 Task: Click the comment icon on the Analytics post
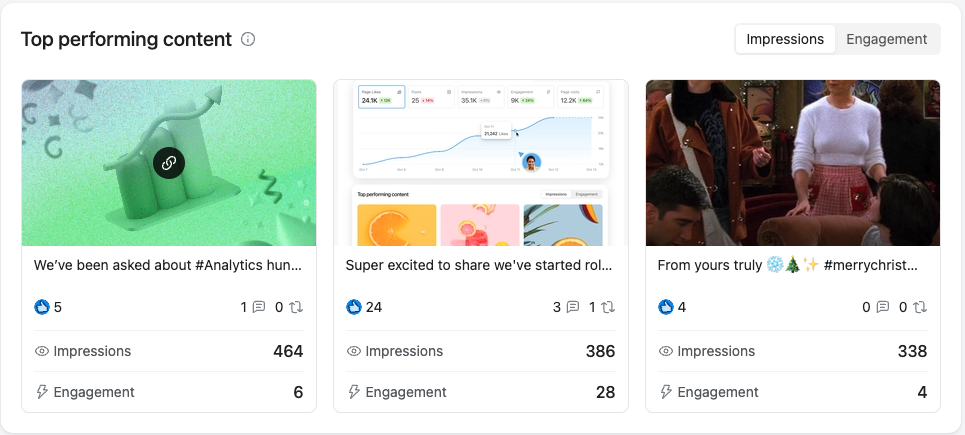click(x=259, y=307)
